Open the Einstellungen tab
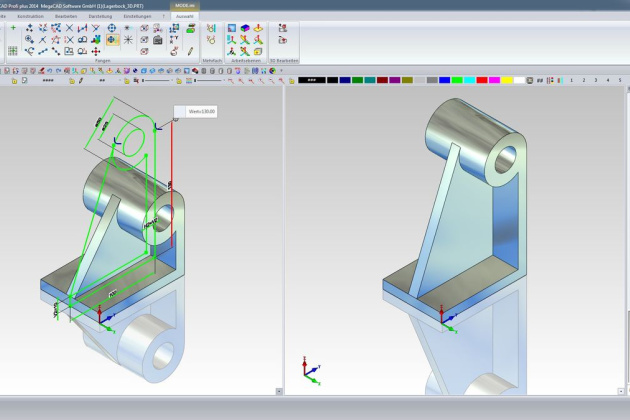The width and height of the screenshot is (630, 420). [x=137, y=16]
